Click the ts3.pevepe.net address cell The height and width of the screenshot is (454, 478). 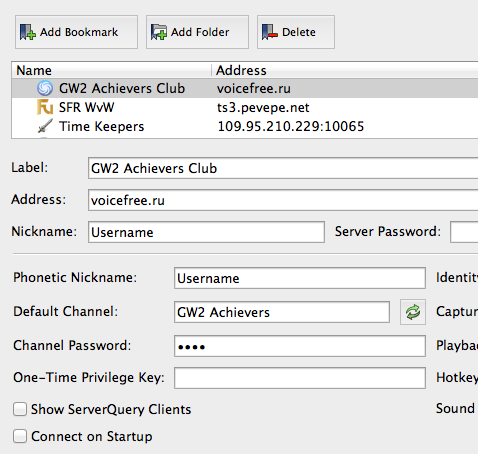tap(263, 108)
